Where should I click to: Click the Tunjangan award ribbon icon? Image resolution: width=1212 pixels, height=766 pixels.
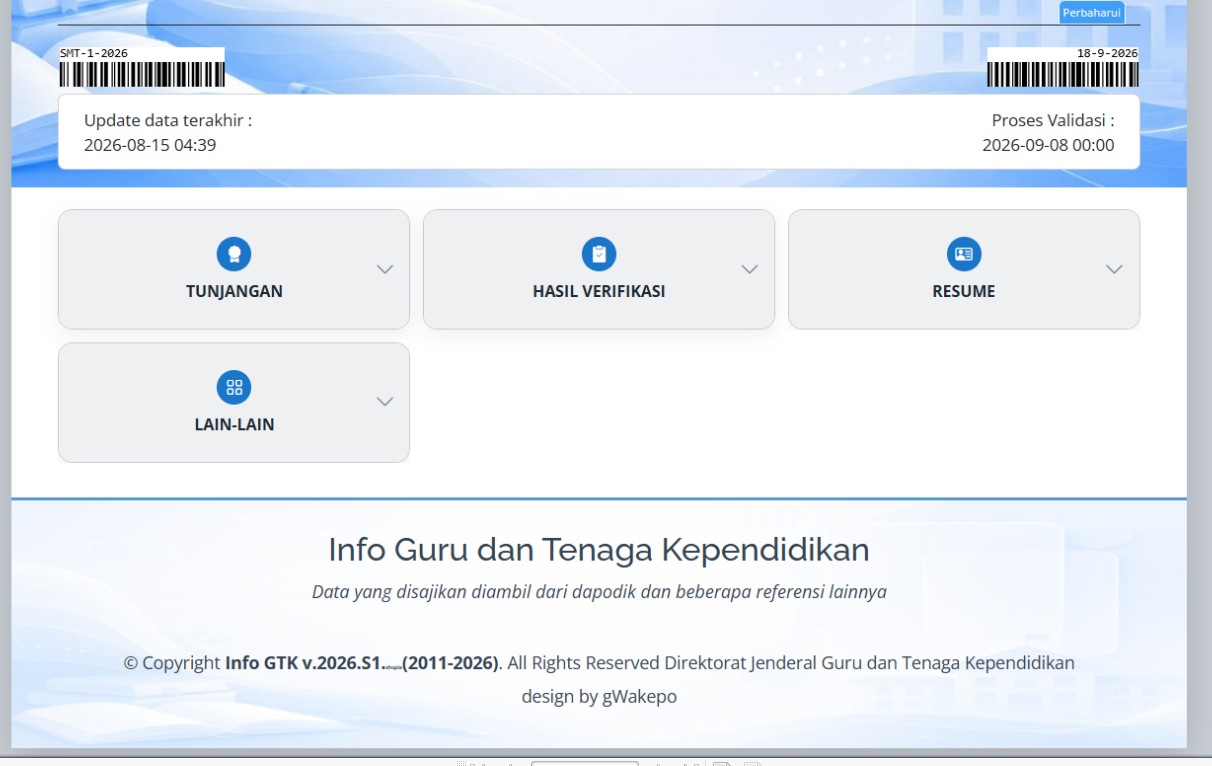pyautogui.click(x=234, y=254)
